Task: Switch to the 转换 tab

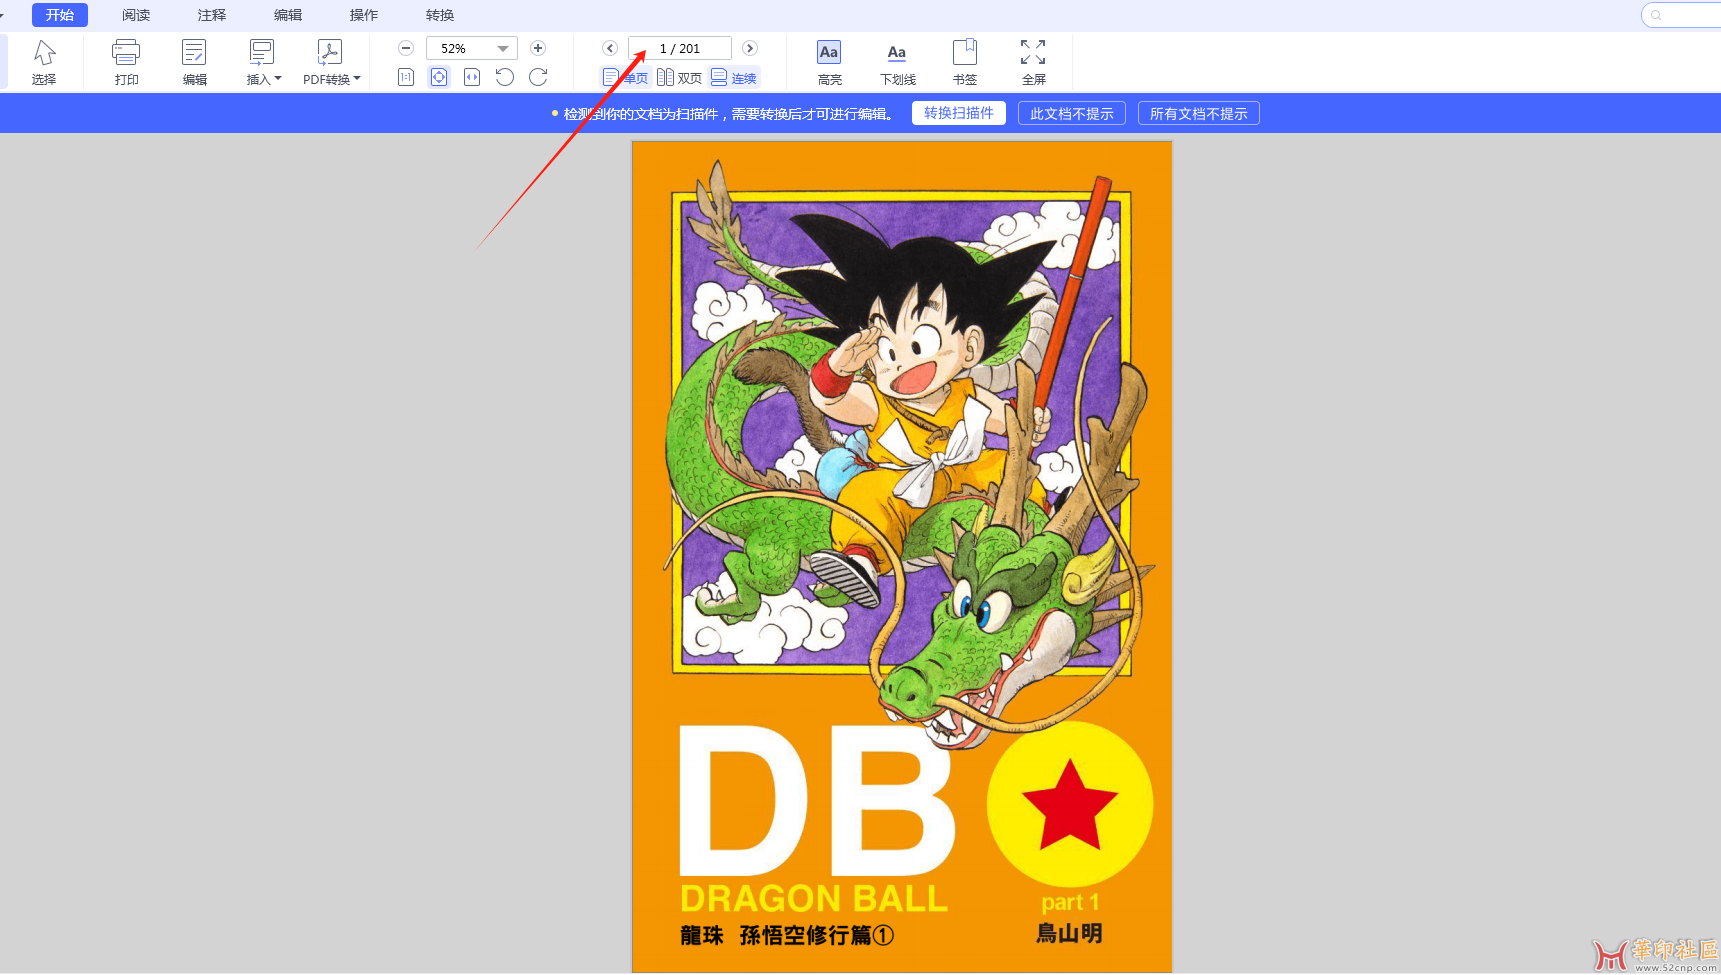Action: click(x=440, y=15)
